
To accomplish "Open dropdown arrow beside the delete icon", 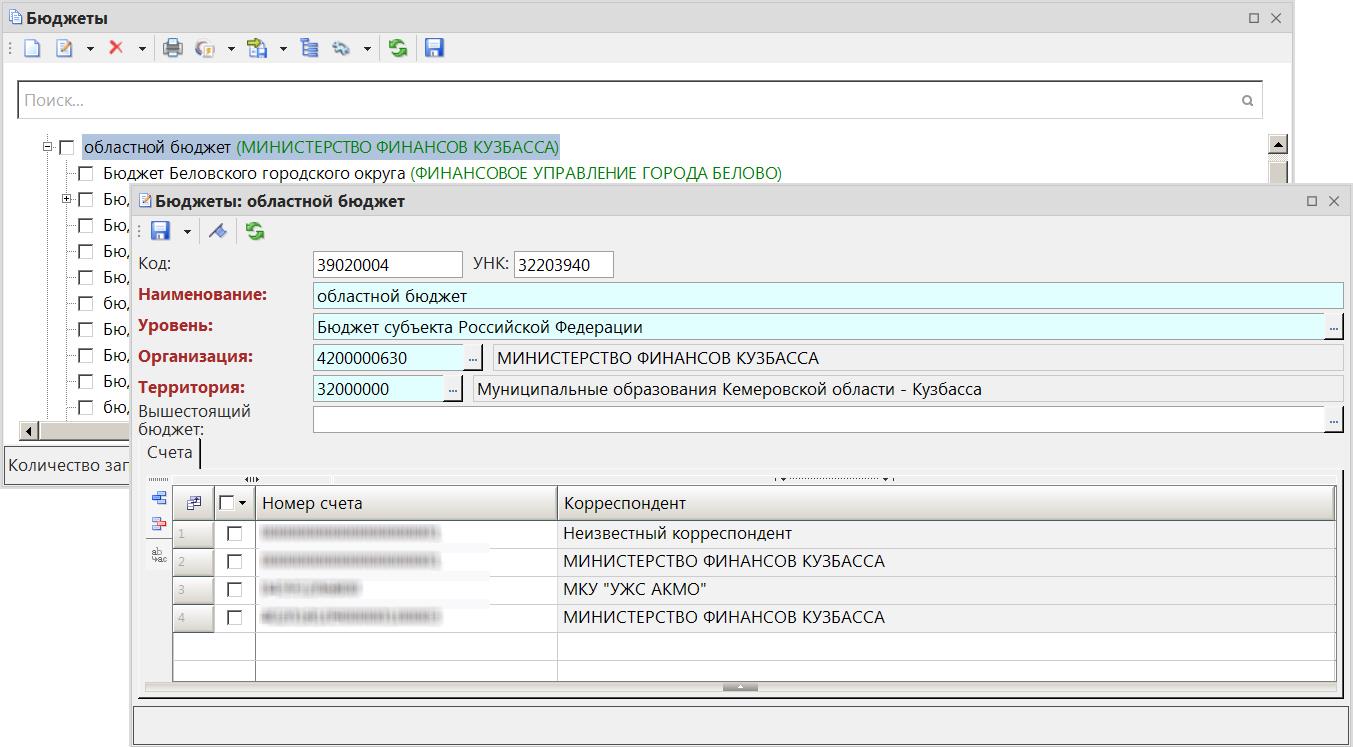I will (141, 48).
